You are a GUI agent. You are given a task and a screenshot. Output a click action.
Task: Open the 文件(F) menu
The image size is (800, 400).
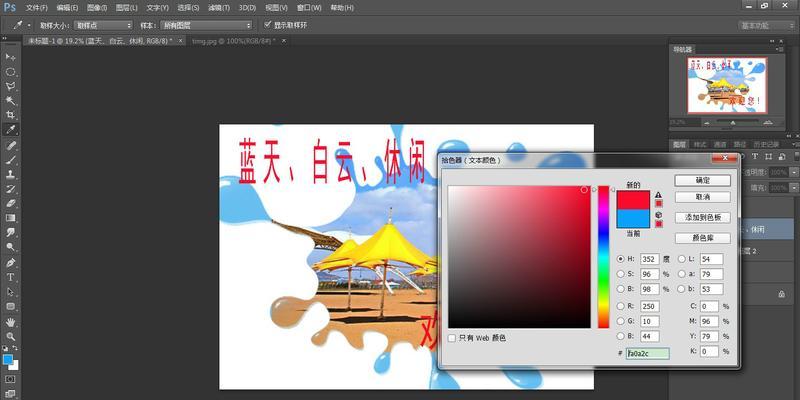37,8
